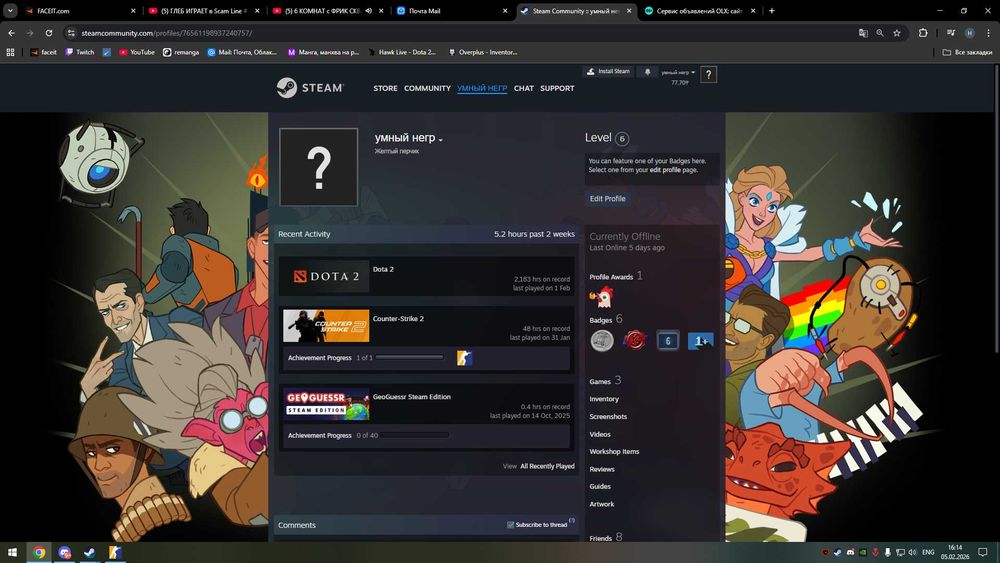Expand the profile name dropdown arrow
1000x563 pixels.
tap(441, 140)
